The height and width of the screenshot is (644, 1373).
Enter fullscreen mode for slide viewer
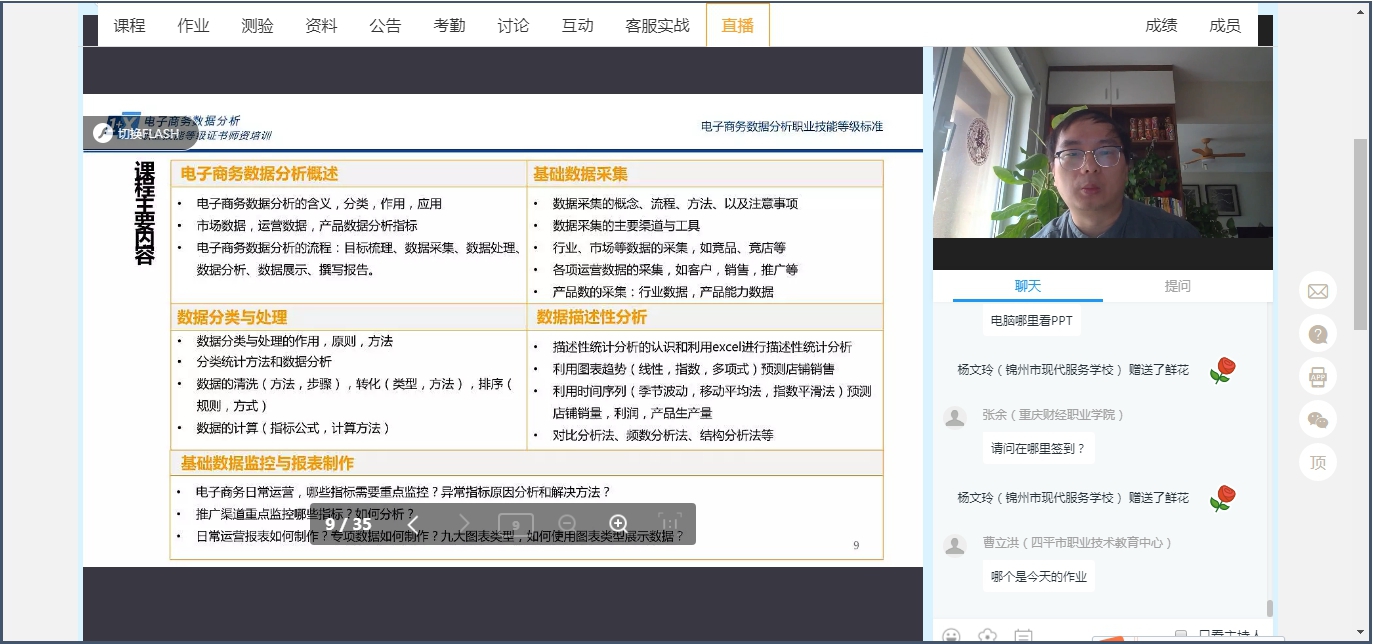click(x=669, y=524)
